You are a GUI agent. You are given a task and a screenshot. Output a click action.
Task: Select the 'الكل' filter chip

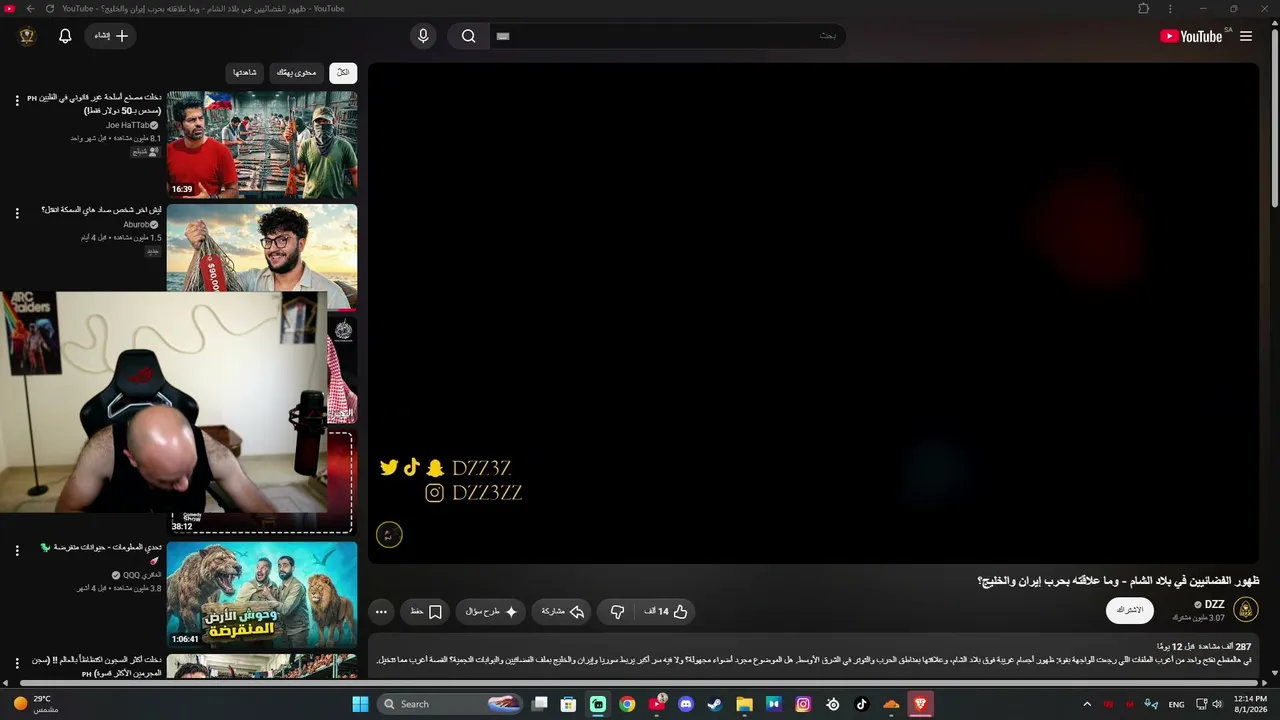(x=343, y=72)
